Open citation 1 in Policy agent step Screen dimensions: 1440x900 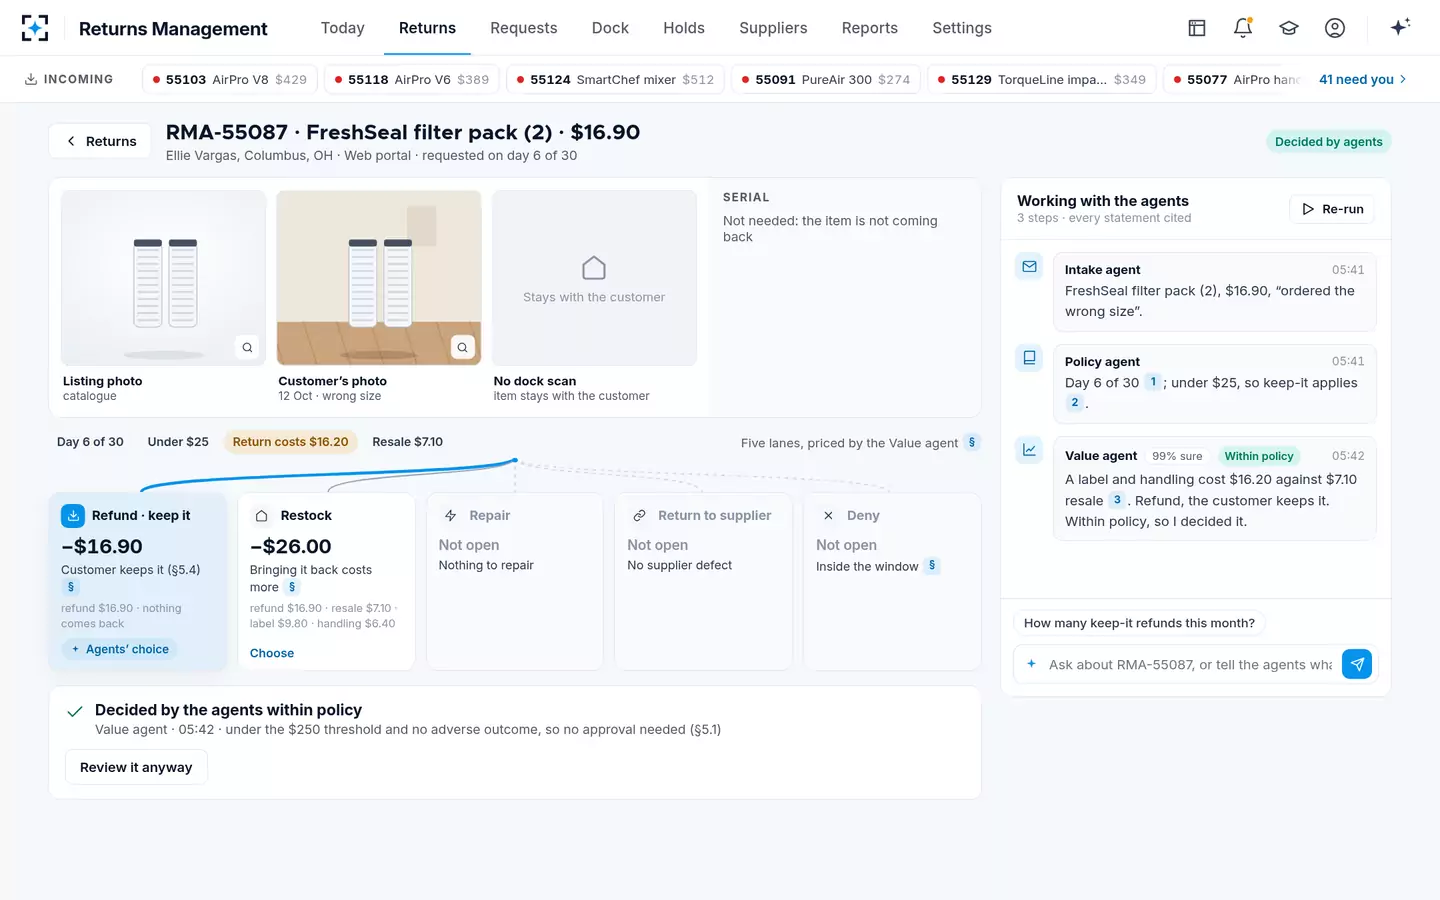coord(1153,382)
